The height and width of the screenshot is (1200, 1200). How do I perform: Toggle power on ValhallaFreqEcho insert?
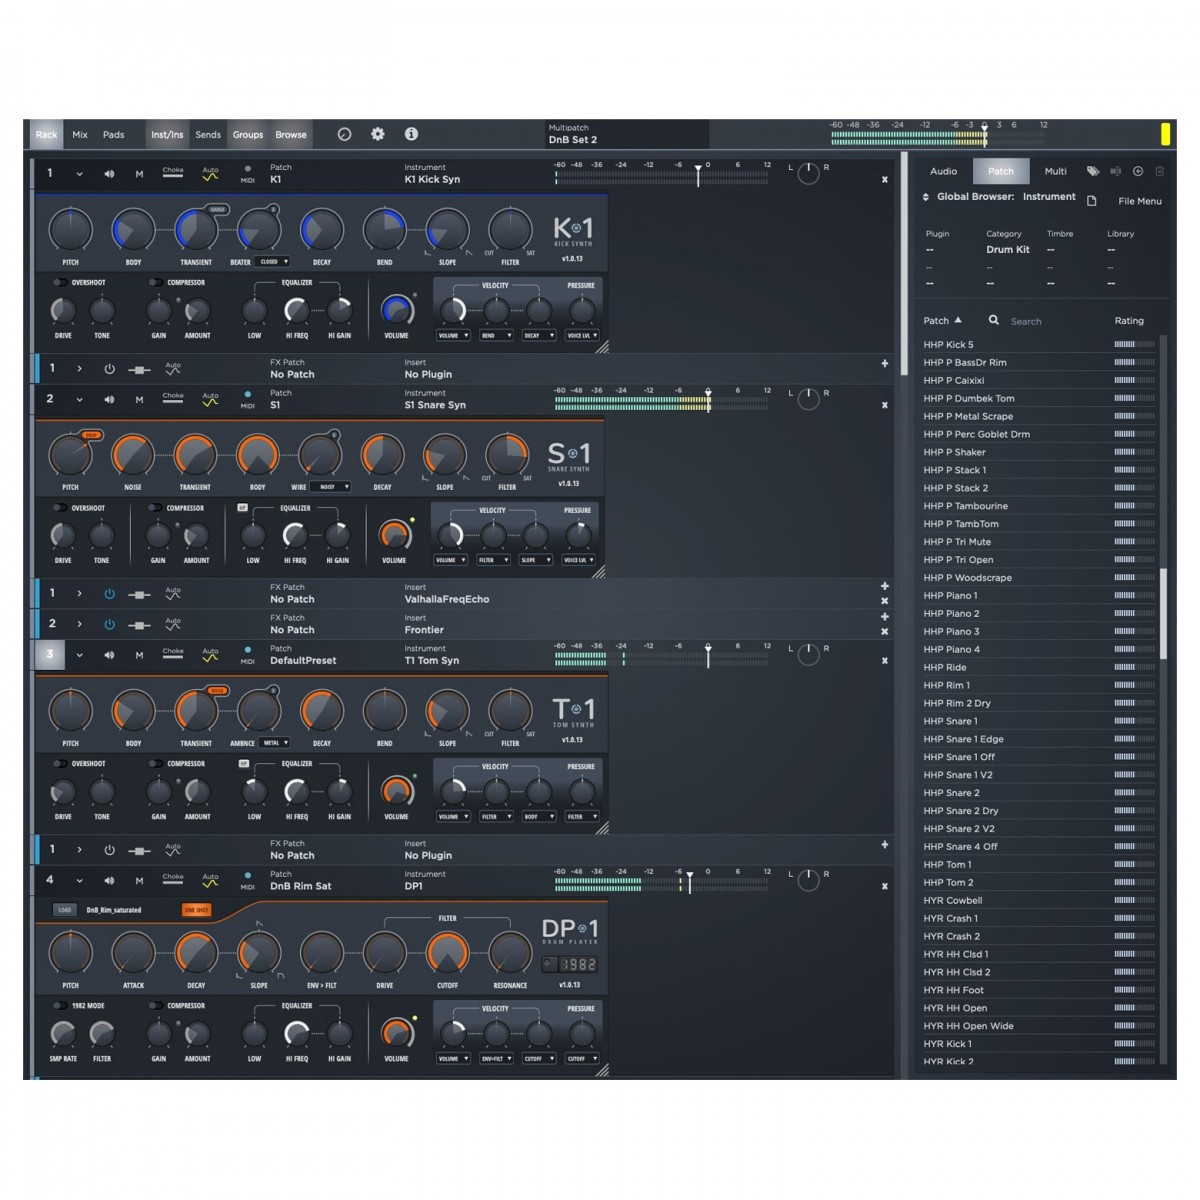point(109,594)
